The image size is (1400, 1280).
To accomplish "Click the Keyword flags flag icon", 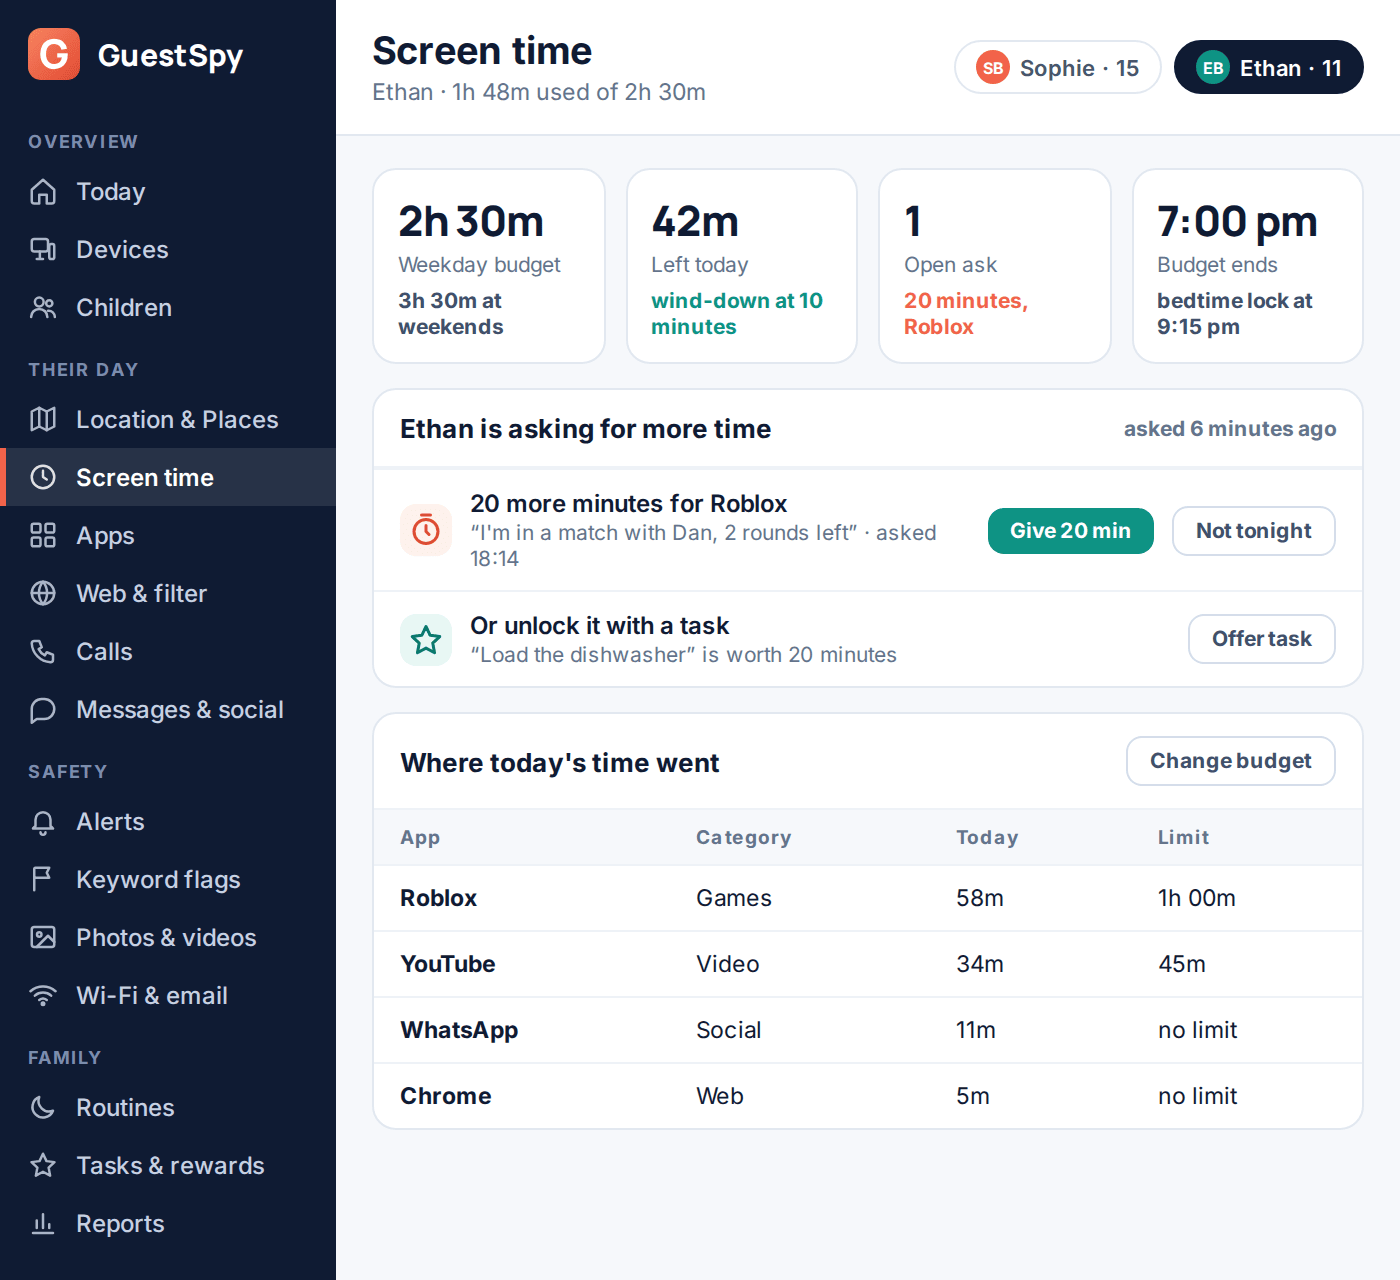I will pyautogui.click(x=43, y=879).
